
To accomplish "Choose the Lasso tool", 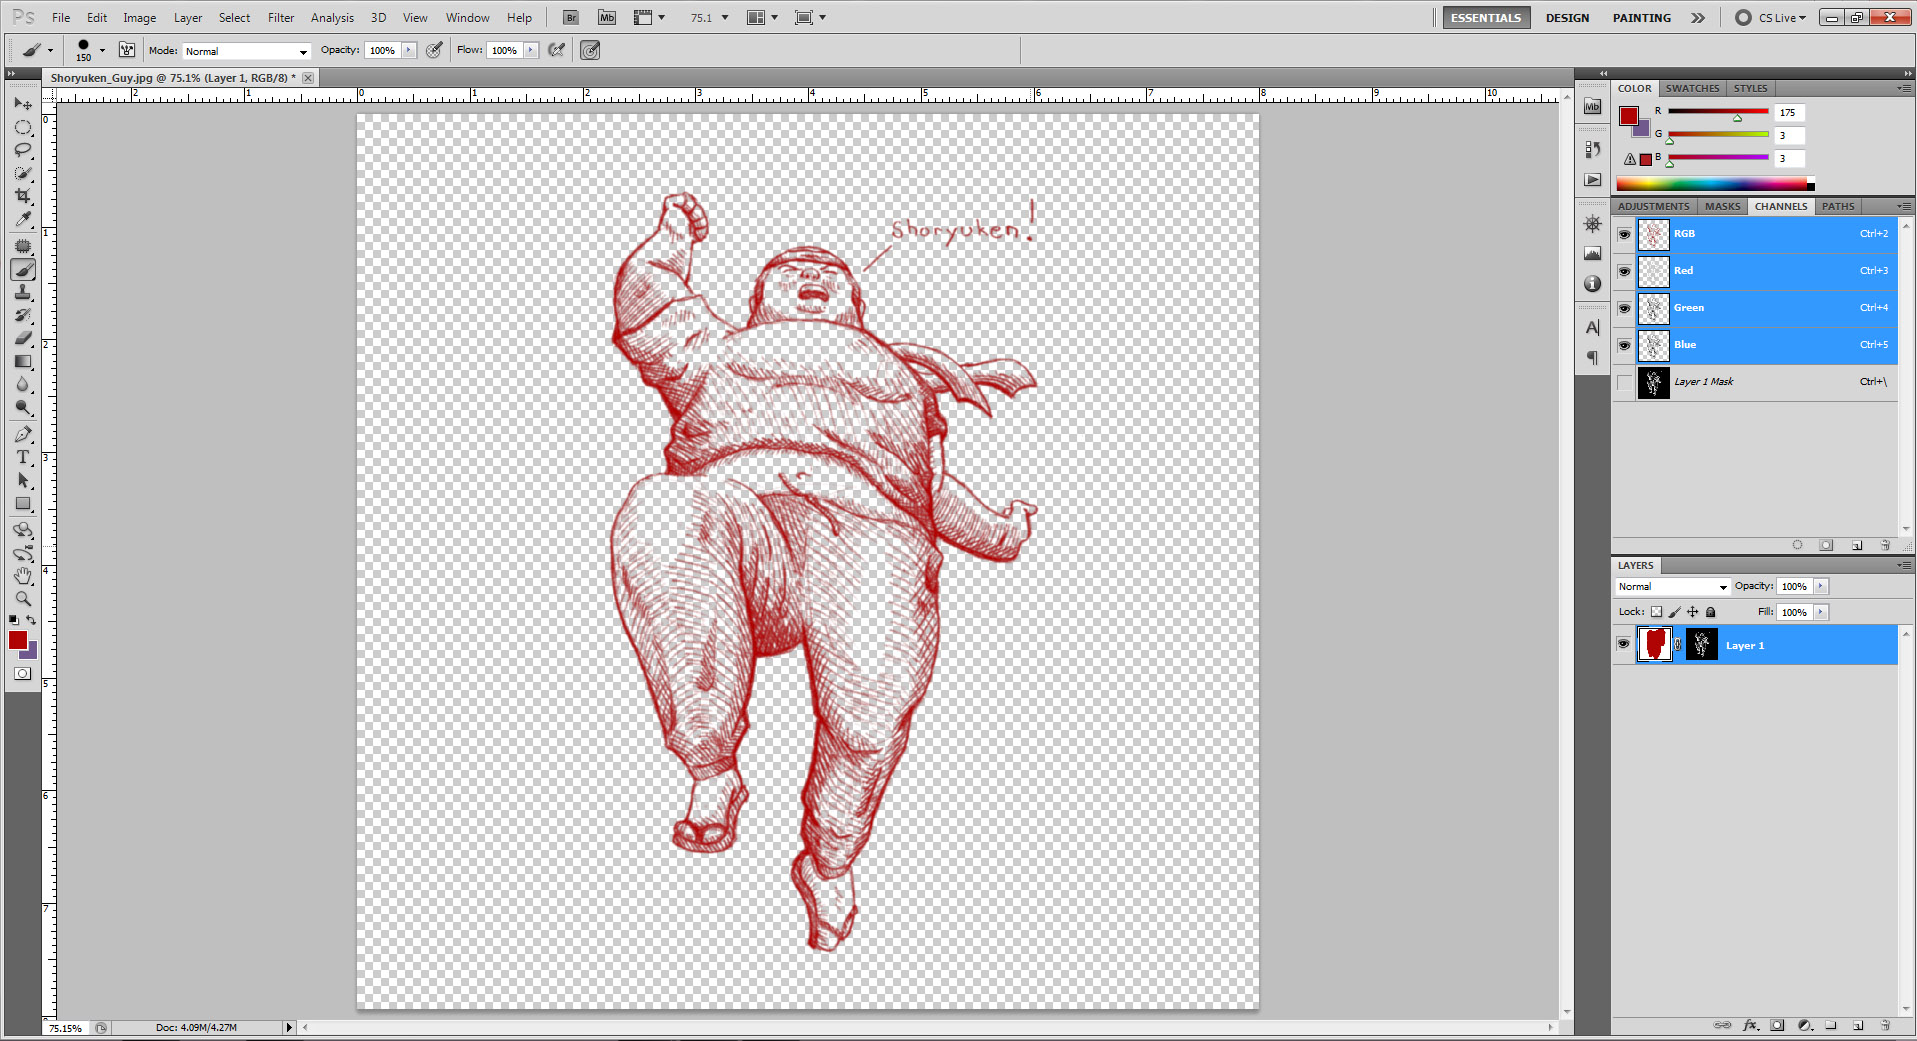I will click(x=23, y=150).
